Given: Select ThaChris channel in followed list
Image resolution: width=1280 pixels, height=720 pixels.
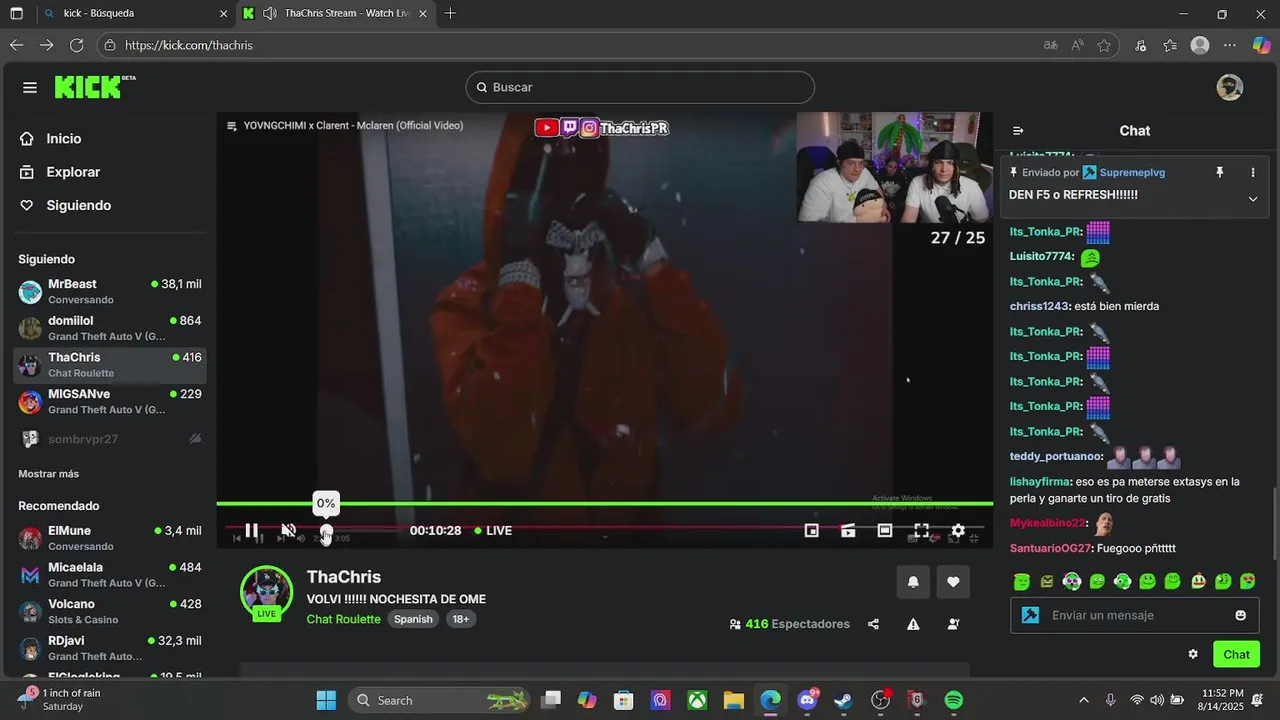Looking at the screenshot, I should point(110,365).
